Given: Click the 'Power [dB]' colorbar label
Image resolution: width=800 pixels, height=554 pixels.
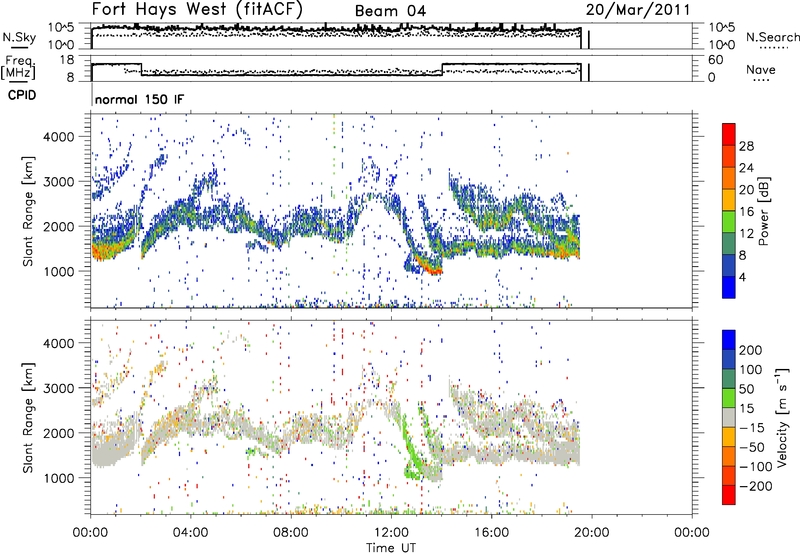Looking at the screenshot, I should click(x=763, y=211).
